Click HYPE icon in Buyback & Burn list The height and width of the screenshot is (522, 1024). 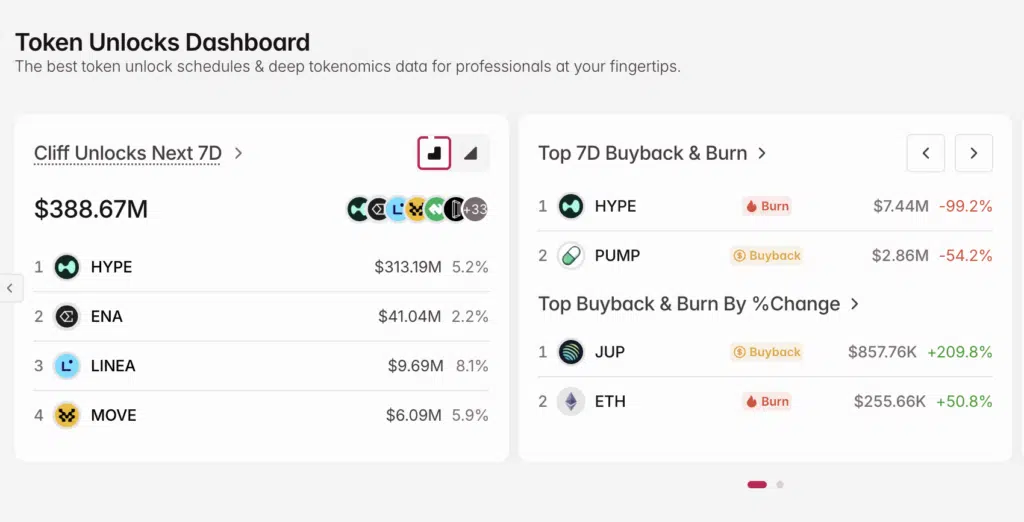571,206
